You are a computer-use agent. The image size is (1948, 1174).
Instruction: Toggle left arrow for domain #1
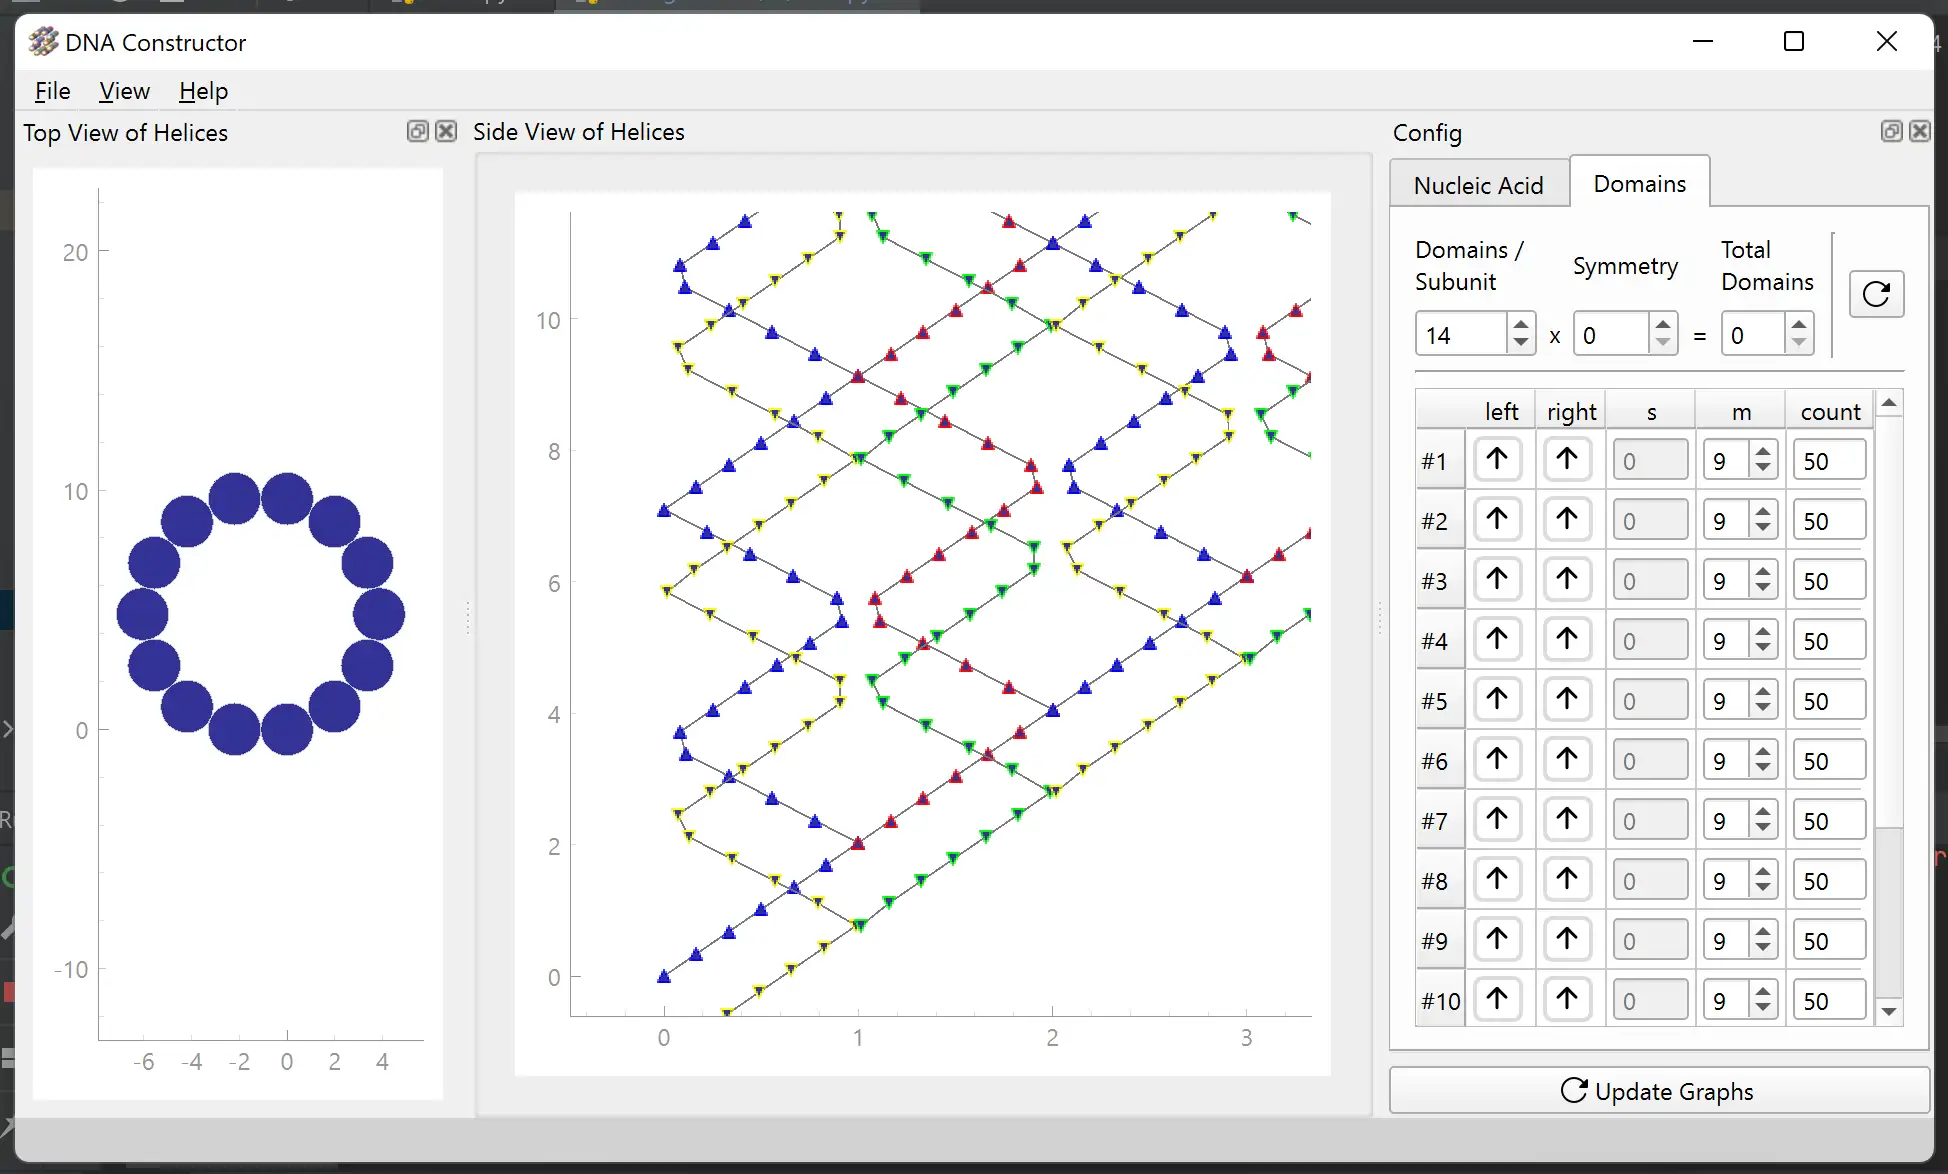click(x=1497, y=460)
